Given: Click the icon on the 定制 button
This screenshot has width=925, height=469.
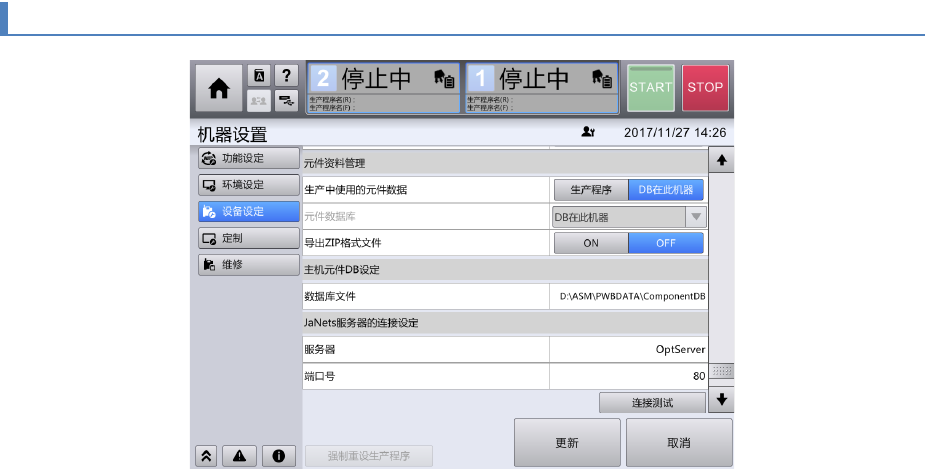Looking at the screenshot, I should point(209,238).
